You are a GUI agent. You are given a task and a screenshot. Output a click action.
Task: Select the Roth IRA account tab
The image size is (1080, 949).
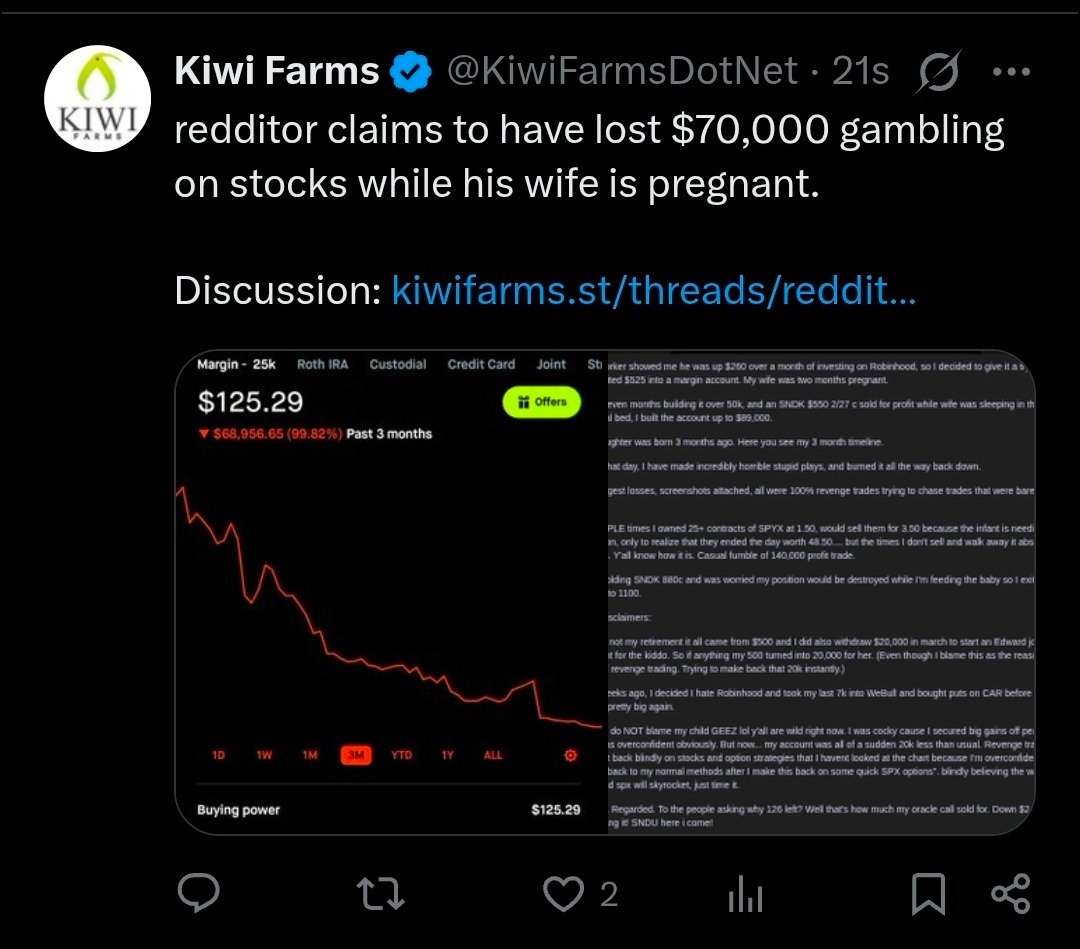point(322,364)
